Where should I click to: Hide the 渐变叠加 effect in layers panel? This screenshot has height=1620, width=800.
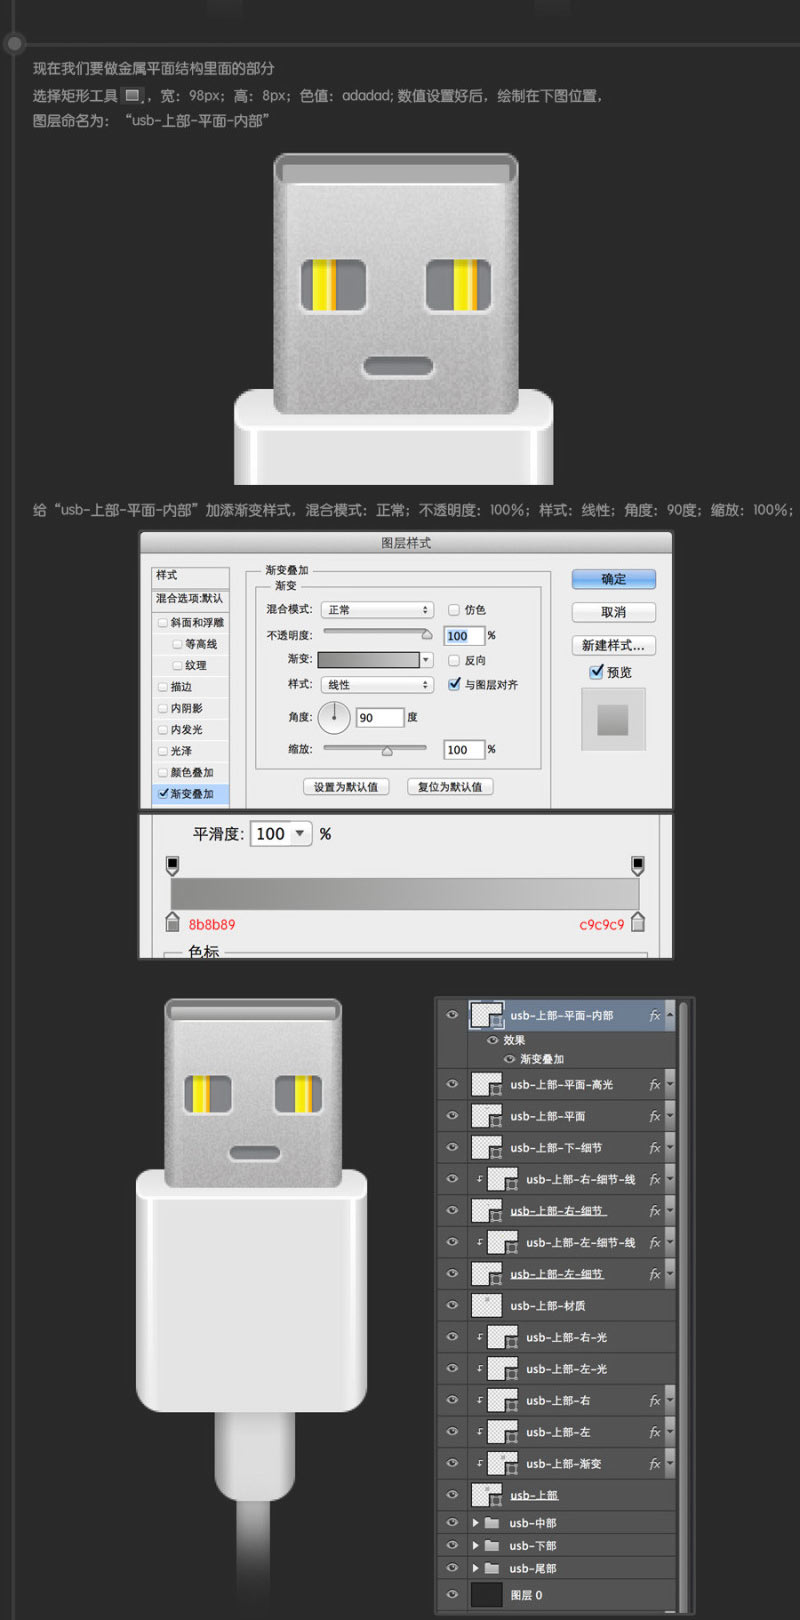point(509,1059)
